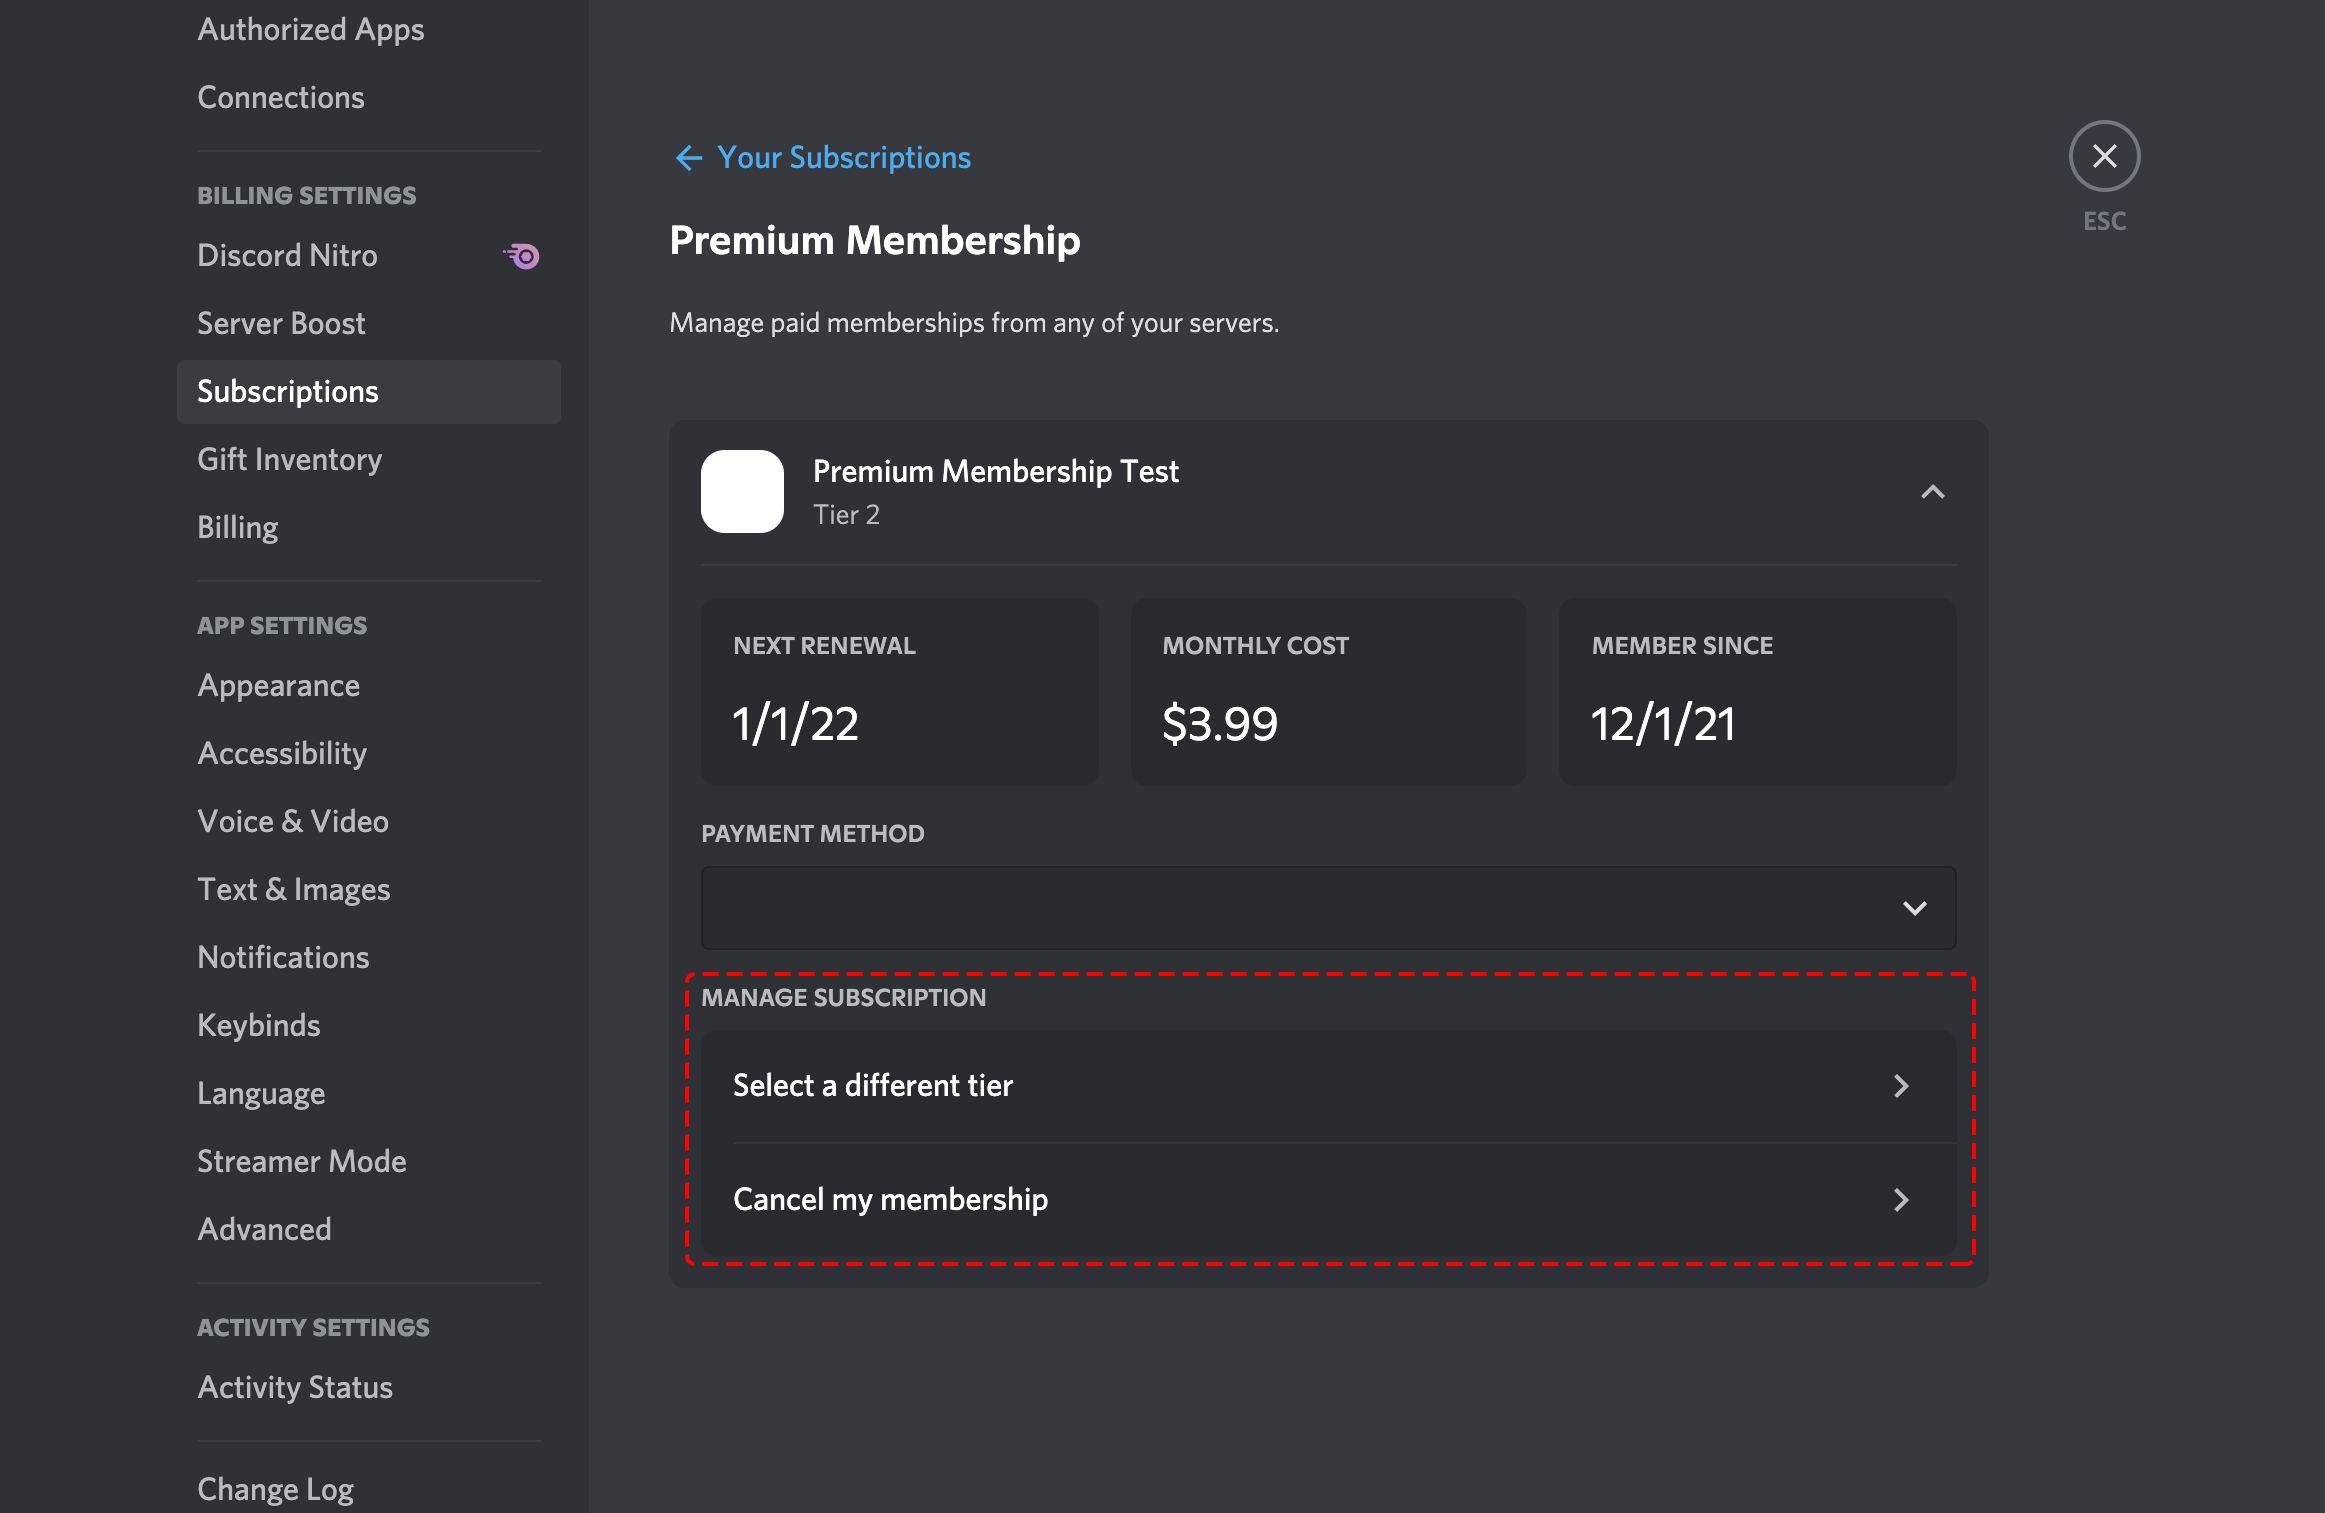
Task: Click the chevron on Select a different tier
Action: coord(1901,1086)
